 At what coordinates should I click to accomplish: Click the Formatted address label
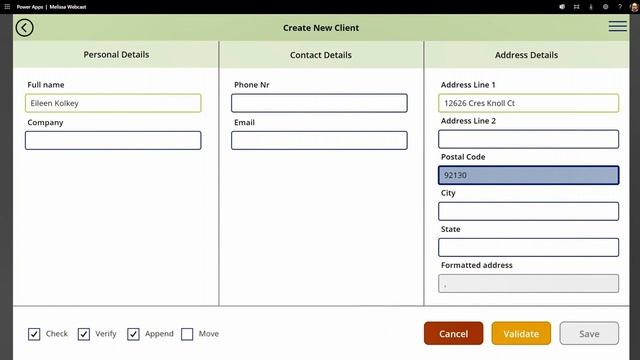tap(476, 265)
